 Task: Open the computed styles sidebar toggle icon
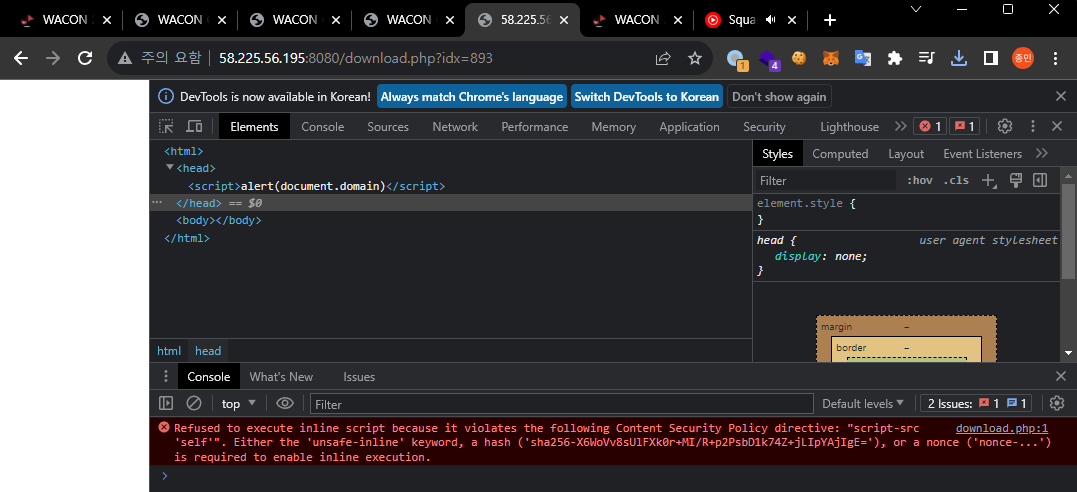(x=1040, y=180)
